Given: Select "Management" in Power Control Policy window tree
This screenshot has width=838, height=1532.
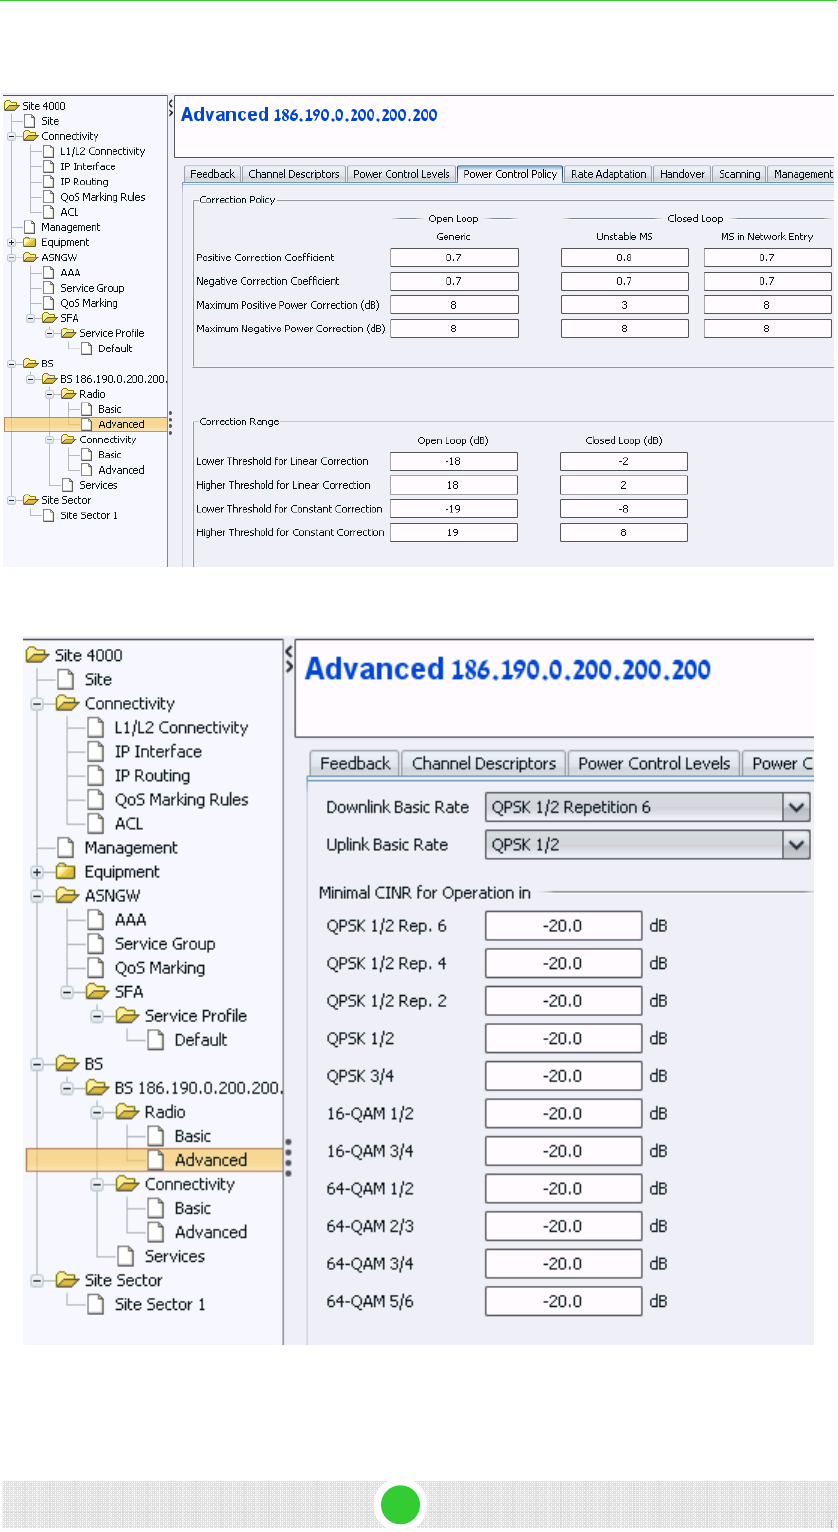Looking at the screenshot, I should pos(70,227).
